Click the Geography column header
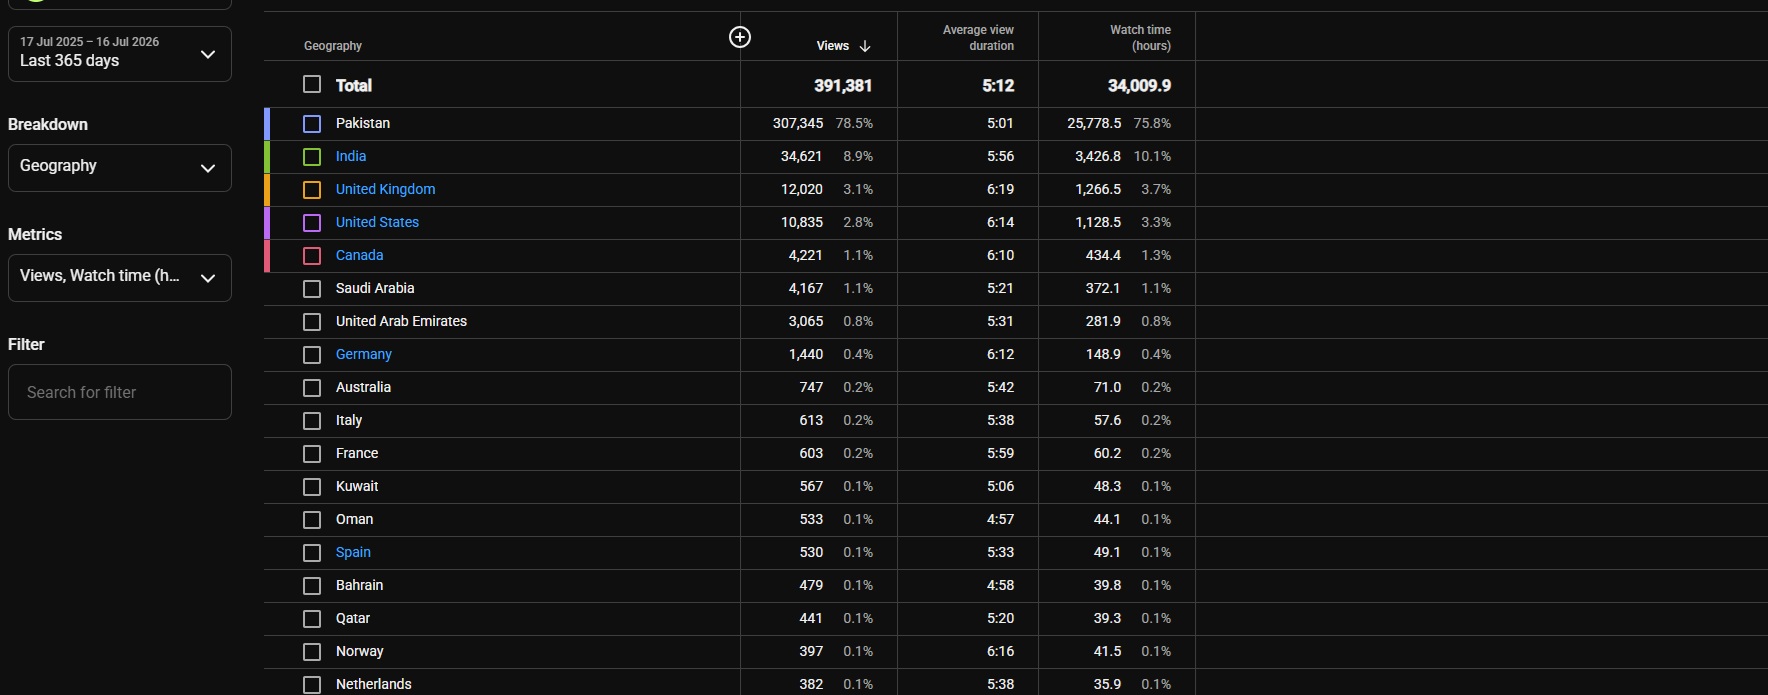Image resolution: width=1768 pixels, height=695 pixels. [333, 46]
